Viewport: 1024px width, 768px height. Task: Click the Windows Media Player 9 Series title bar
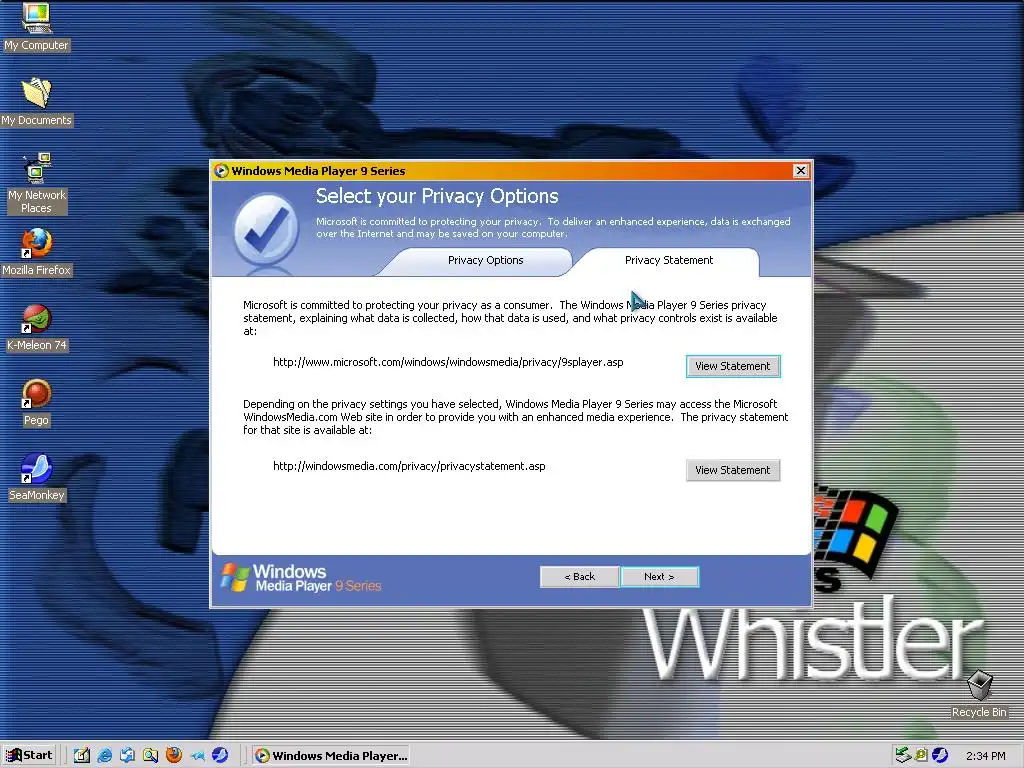511,170
